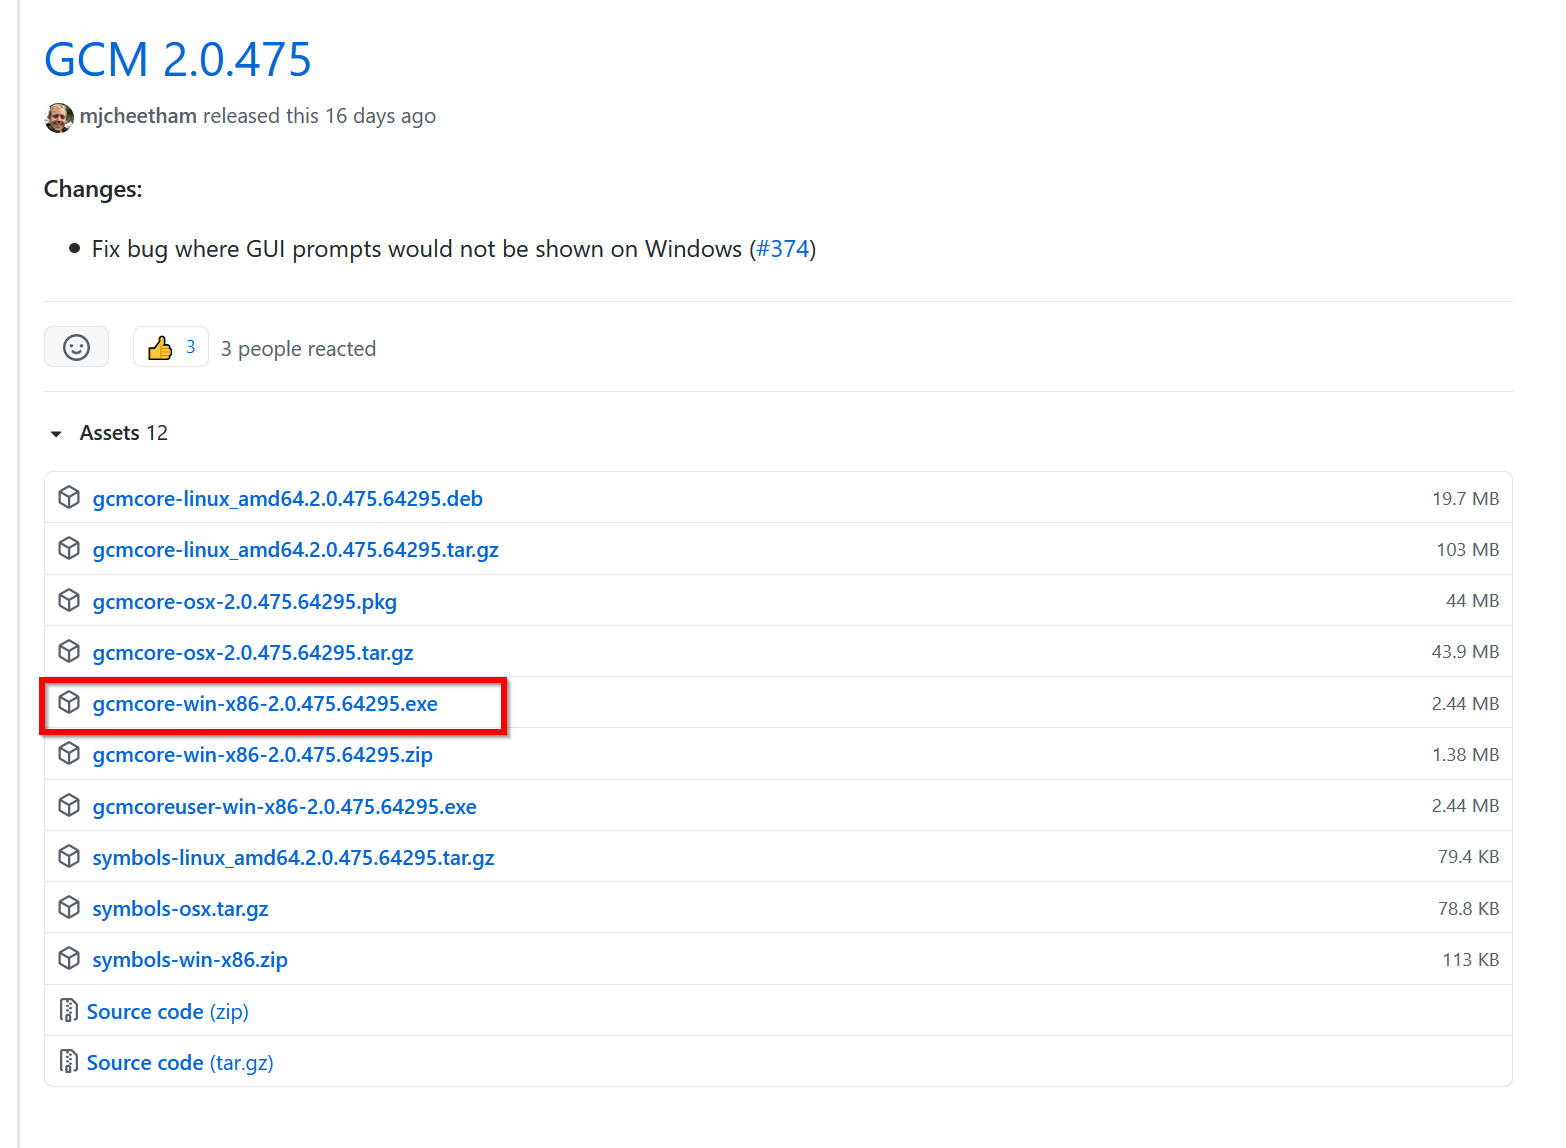The image size is (1566, 1148).
Task: Click the 103 MB size value
Action: coord(1468,550)
